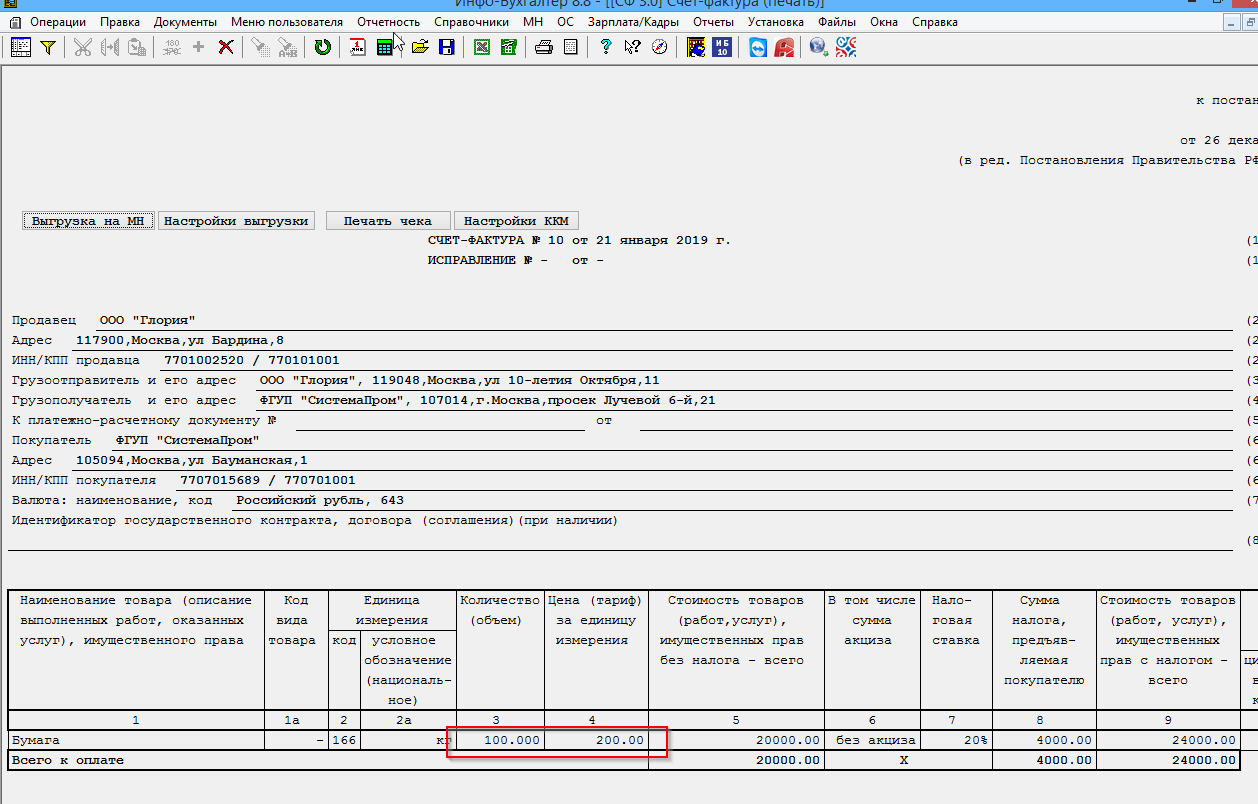Screen dimensions: 1258x804
Task: Click the Настройки ККМ button
Action: pos(516,221)
